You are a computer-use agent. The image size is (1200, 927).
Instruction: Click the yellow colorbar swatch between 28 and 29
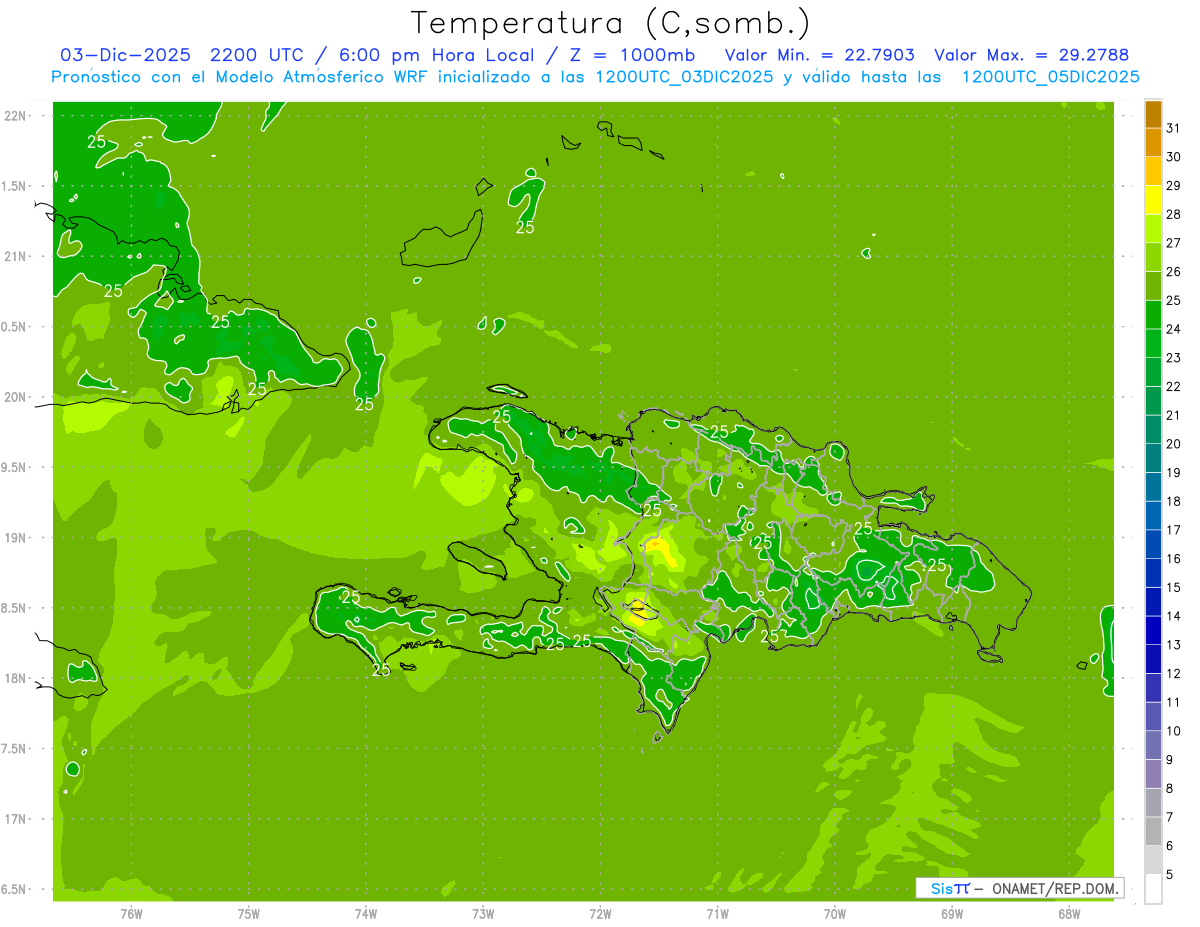click(1153, 200)
